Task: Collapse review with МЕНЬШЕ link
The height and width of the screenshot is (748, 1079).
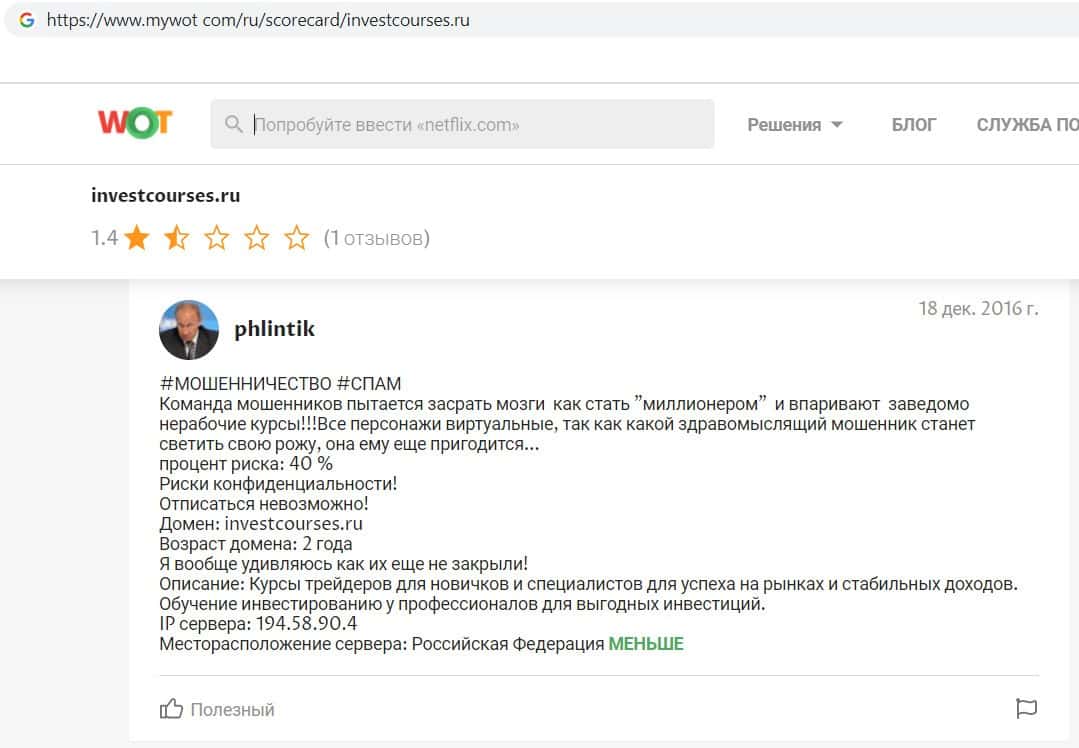Action: pyautogui.click(x=646, y=644)
